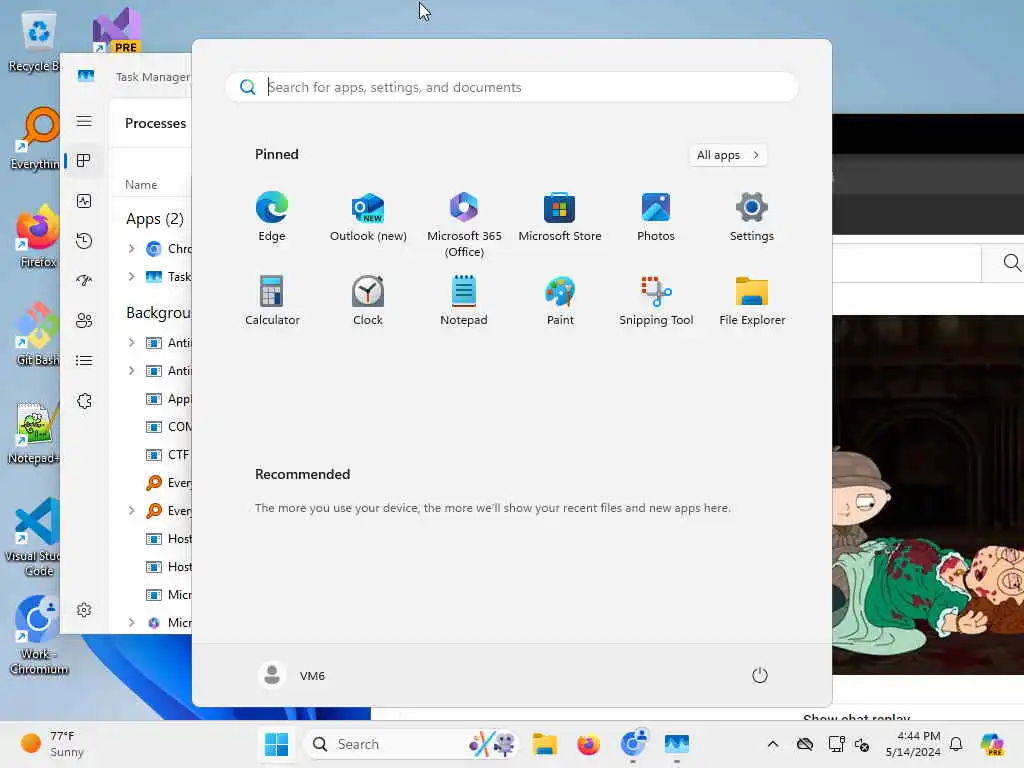Select Work - Chromium desktop shortcut
The width and height of the screenshot is (1024, 768).
click(39, 635)
